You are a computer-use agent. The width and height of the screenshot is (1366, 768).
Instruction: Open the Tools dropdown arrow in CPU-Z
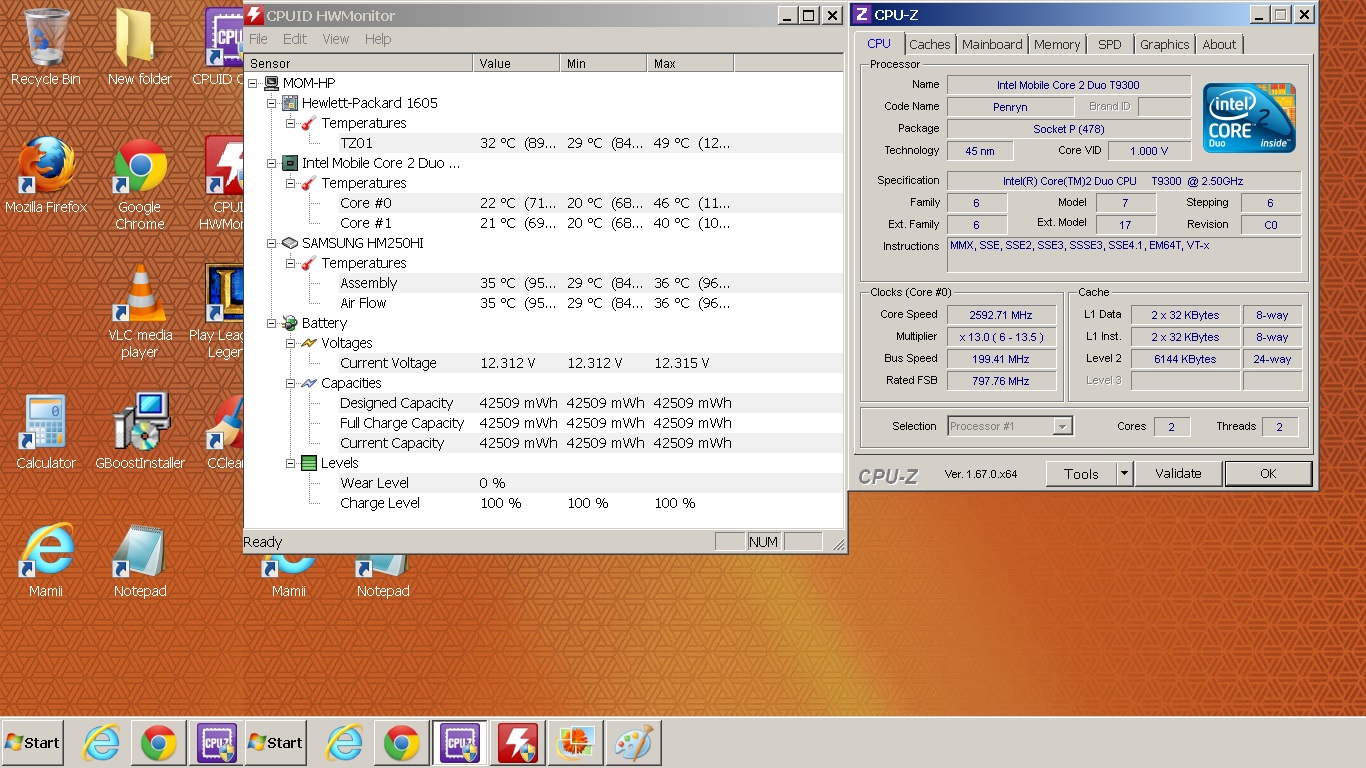(x=1124, y=474)
